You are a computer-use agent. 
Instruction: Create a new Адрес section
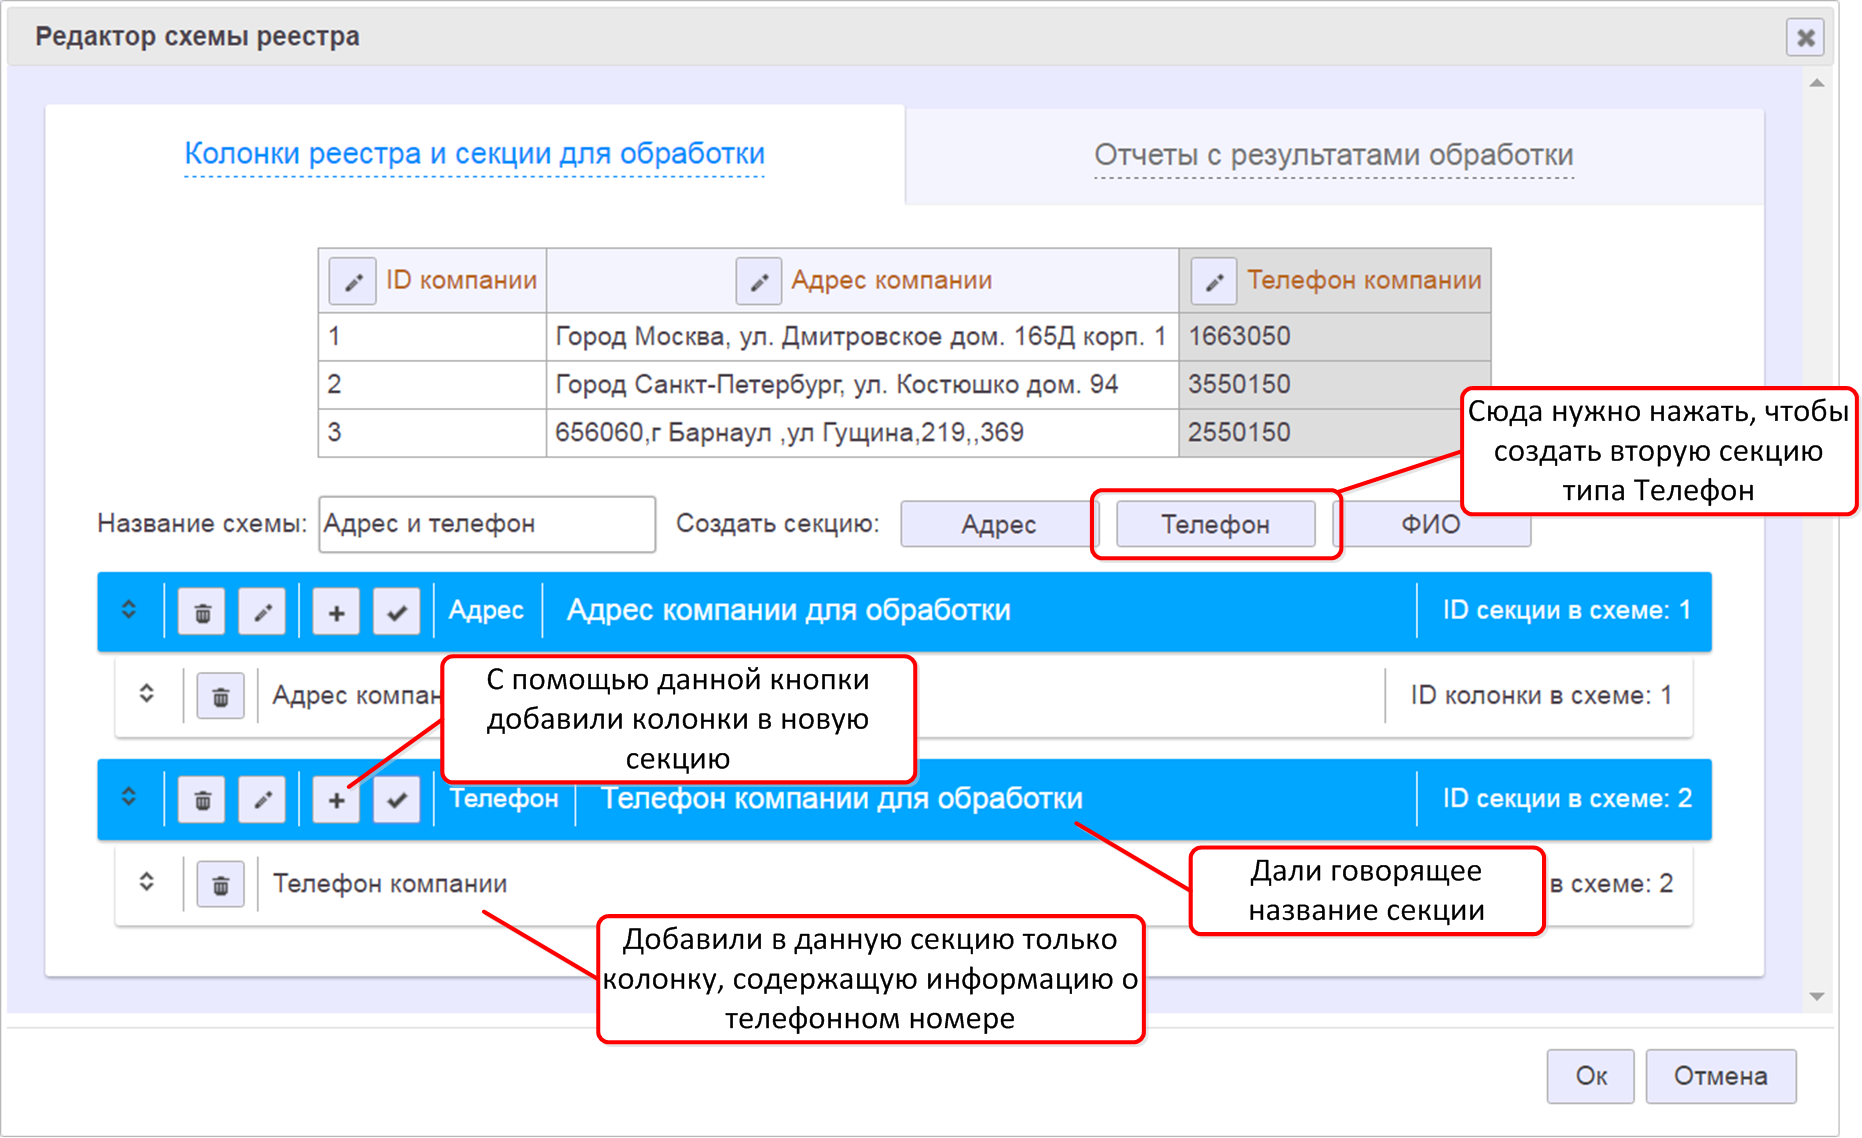pos(998,524)
